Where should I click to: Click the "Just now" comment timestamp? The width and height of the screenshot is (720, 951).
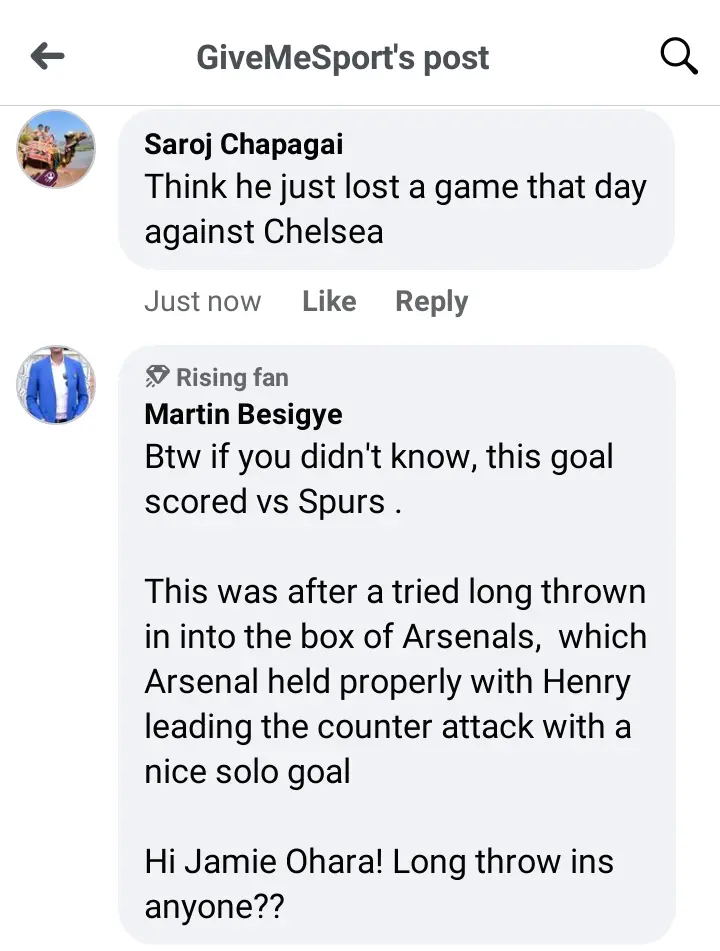click(x=202, y=301)
